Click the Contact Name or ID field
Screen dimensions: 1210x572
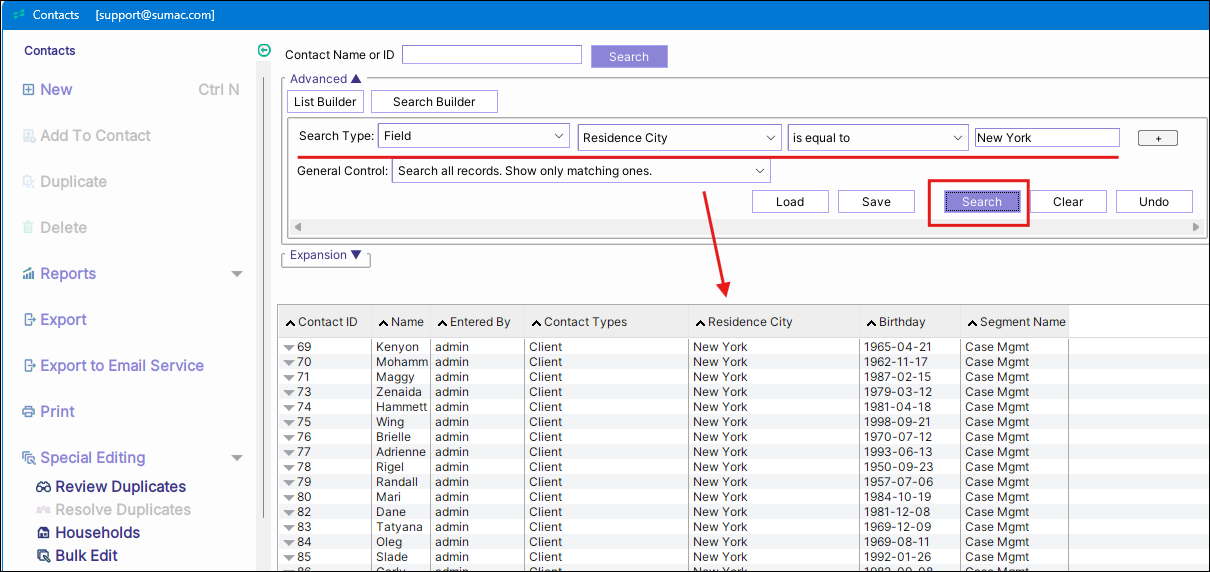[x=491, y=55]
